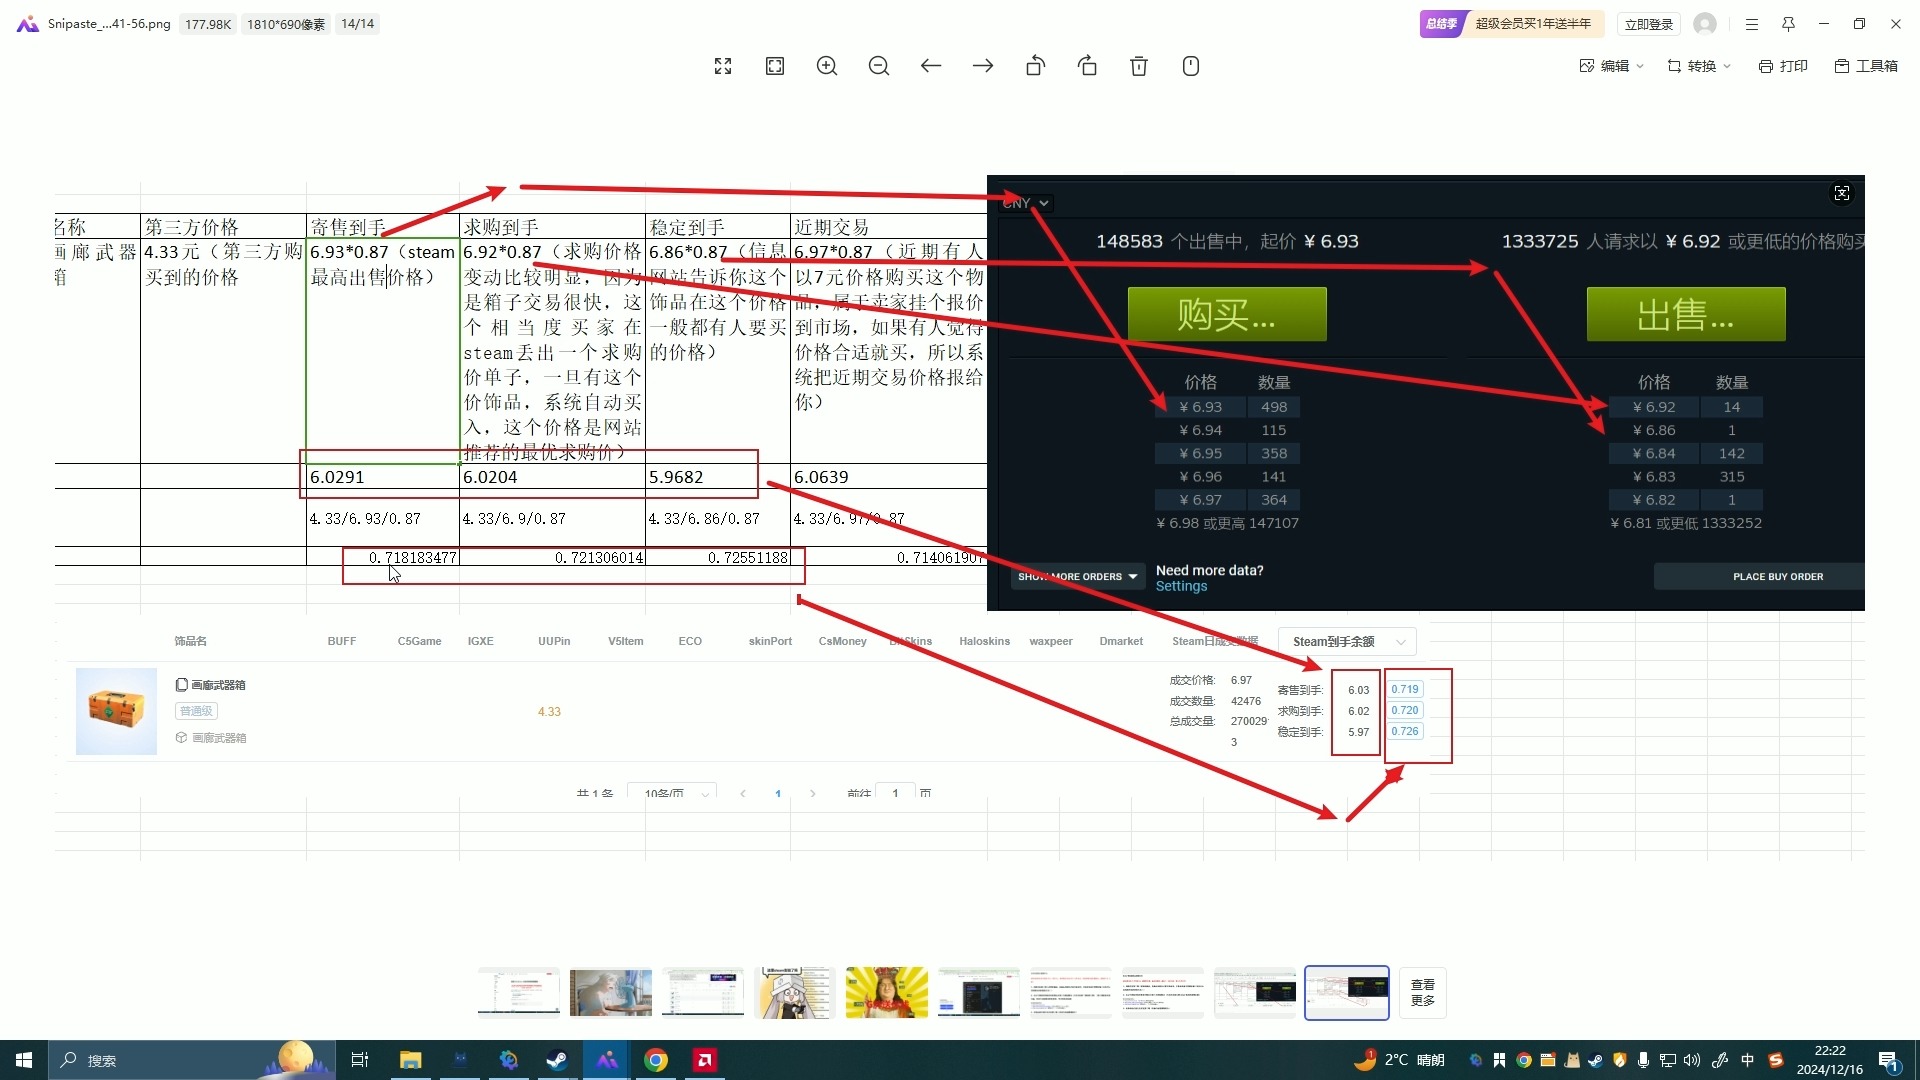Click the Sogou input method tray icon
The height and width of the screenshot is (1080, 1920).
click(x=1775, y=1060)
